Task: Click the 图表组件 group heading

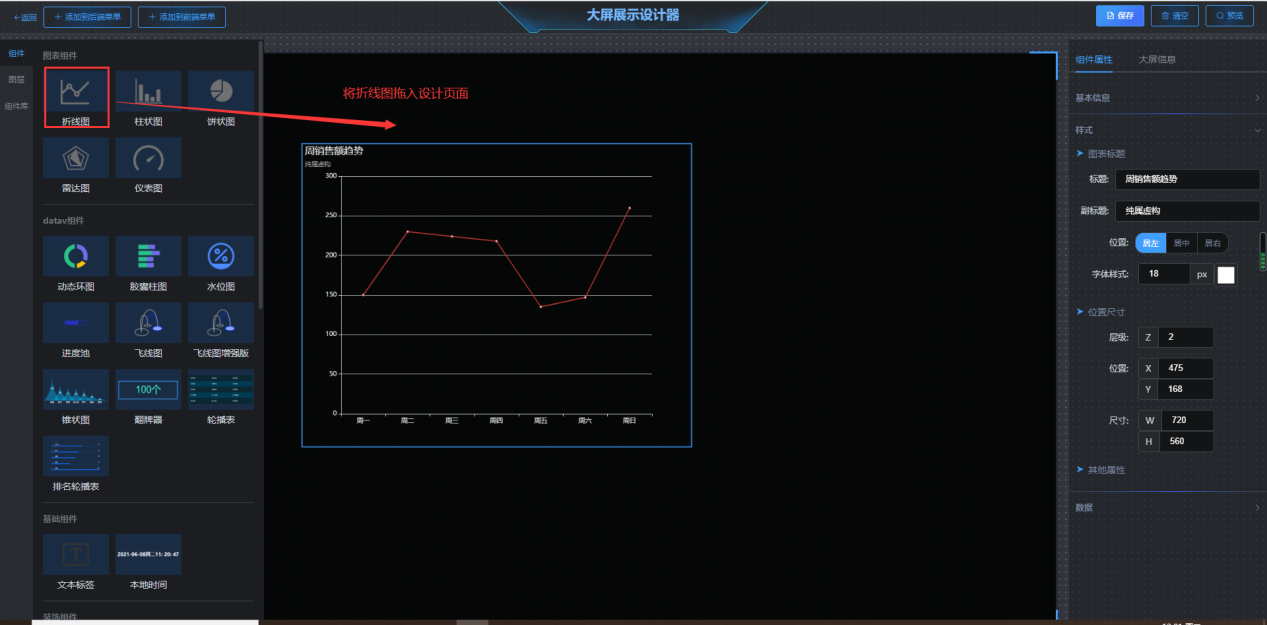Action: (x=60, y=55)
